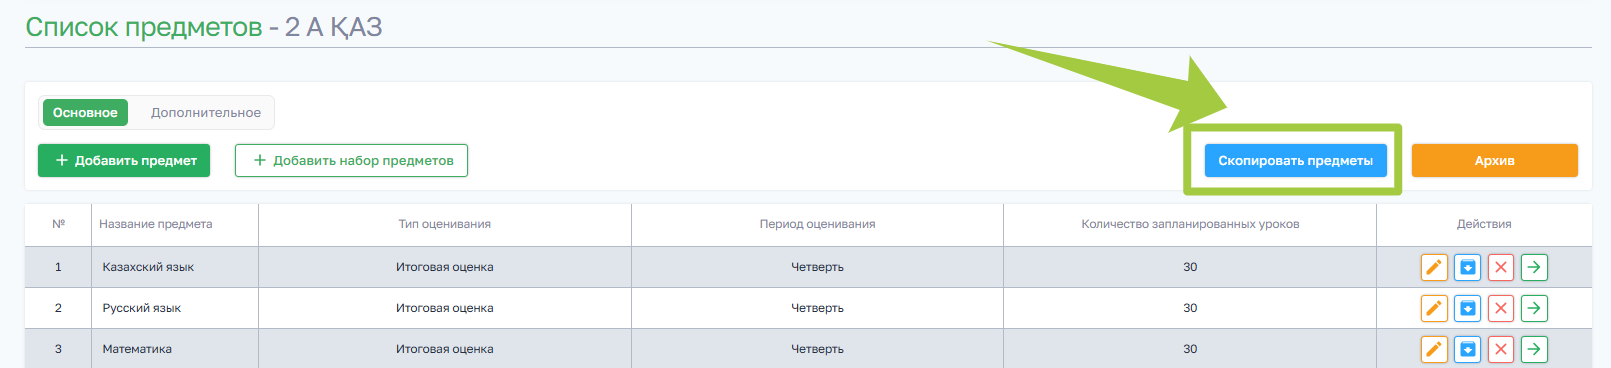Select lesson count 30 in Математика row
Viewport: 1611px width, 368px height.
[x=1190, y=349]
